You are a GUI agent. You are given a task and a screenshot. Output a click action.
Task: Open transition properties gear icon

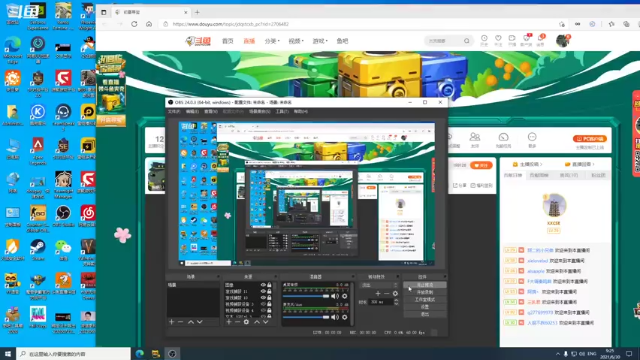[395, 293]
